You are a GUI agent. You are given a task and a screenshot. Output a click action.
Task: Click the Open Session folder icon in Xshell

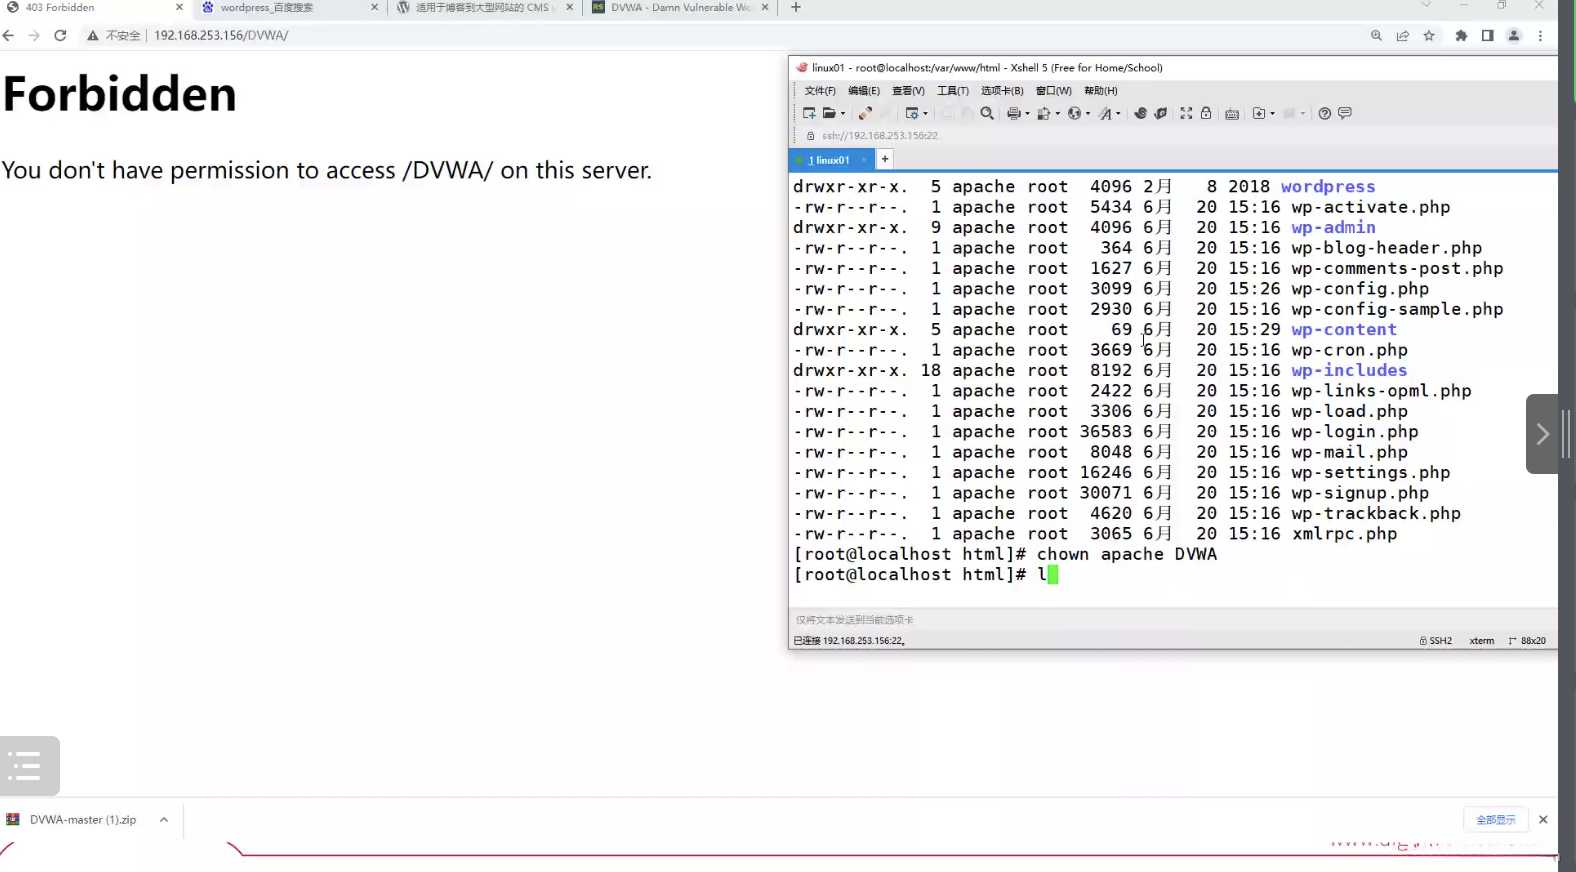click(829, 114)
